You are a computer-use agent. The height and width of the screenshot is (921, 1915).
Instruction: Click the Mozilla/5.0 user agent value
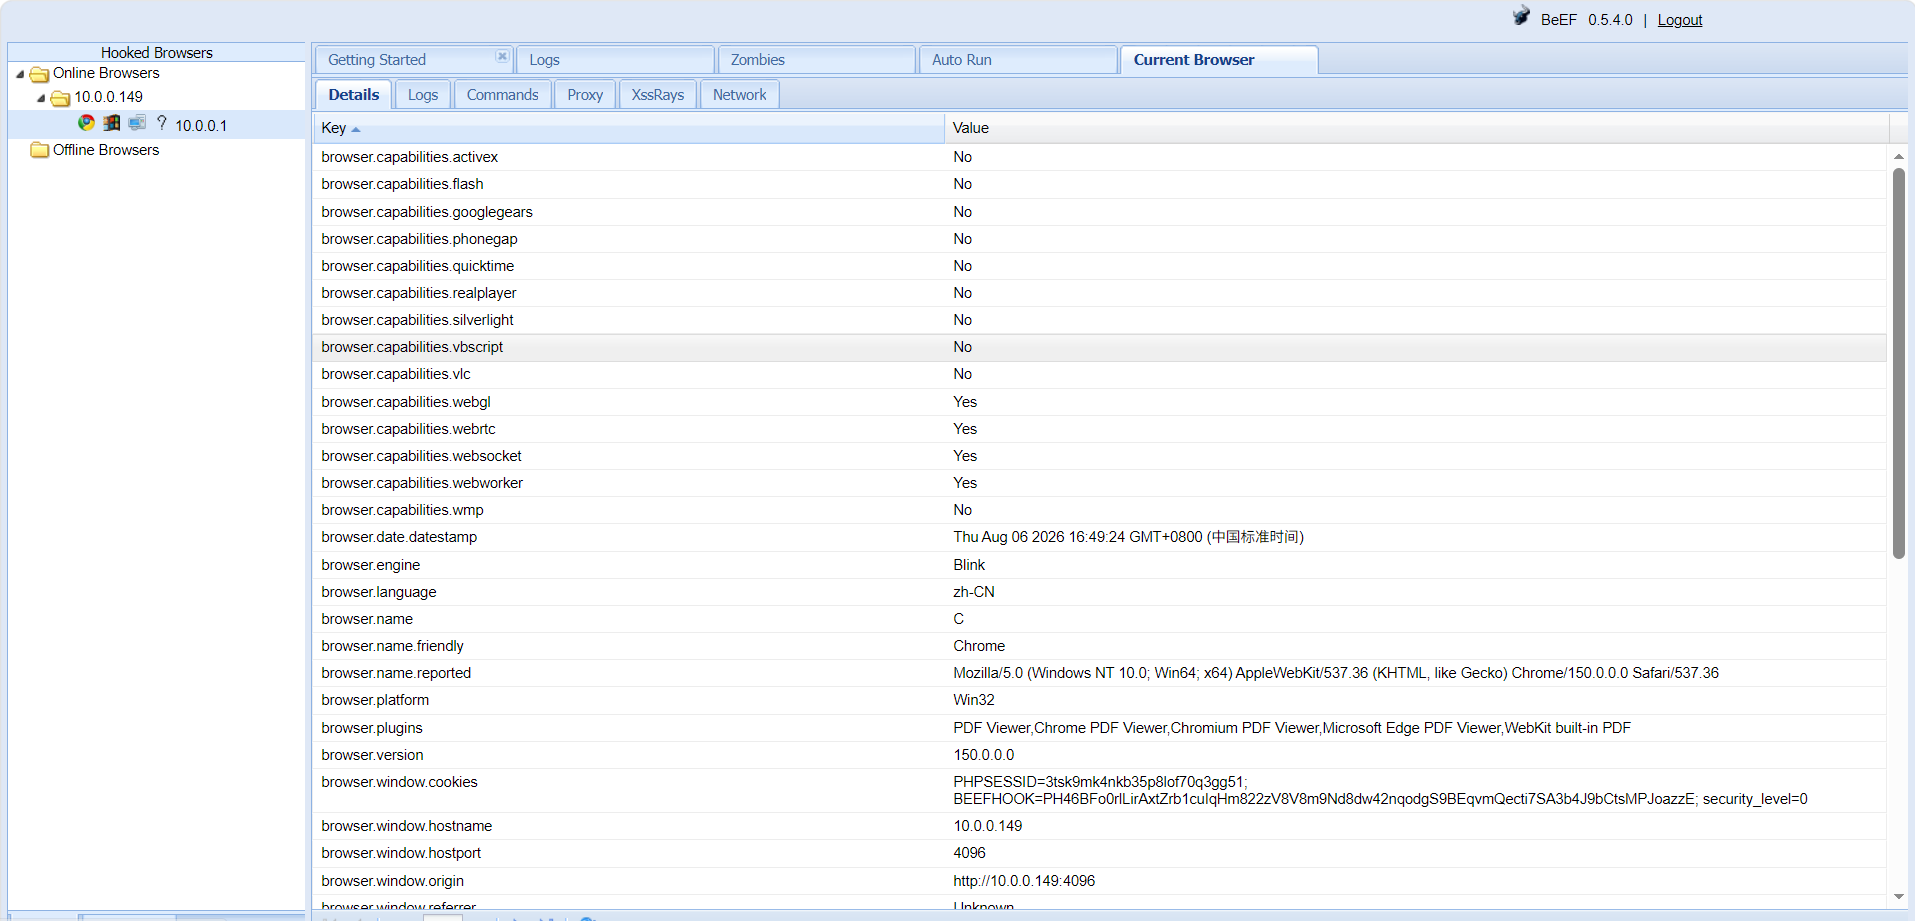click(x=1336, y=673)
